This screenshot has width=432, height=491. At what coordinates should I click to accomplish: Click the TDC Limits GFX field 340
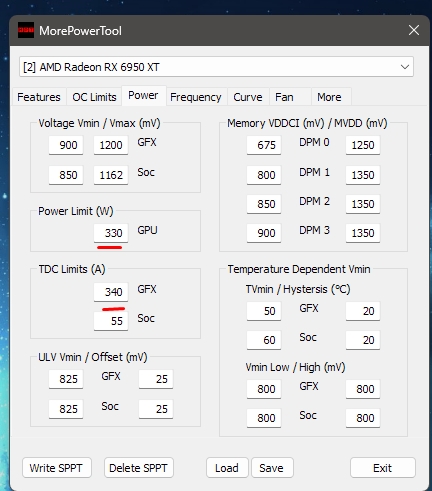[x=111, y=292]
